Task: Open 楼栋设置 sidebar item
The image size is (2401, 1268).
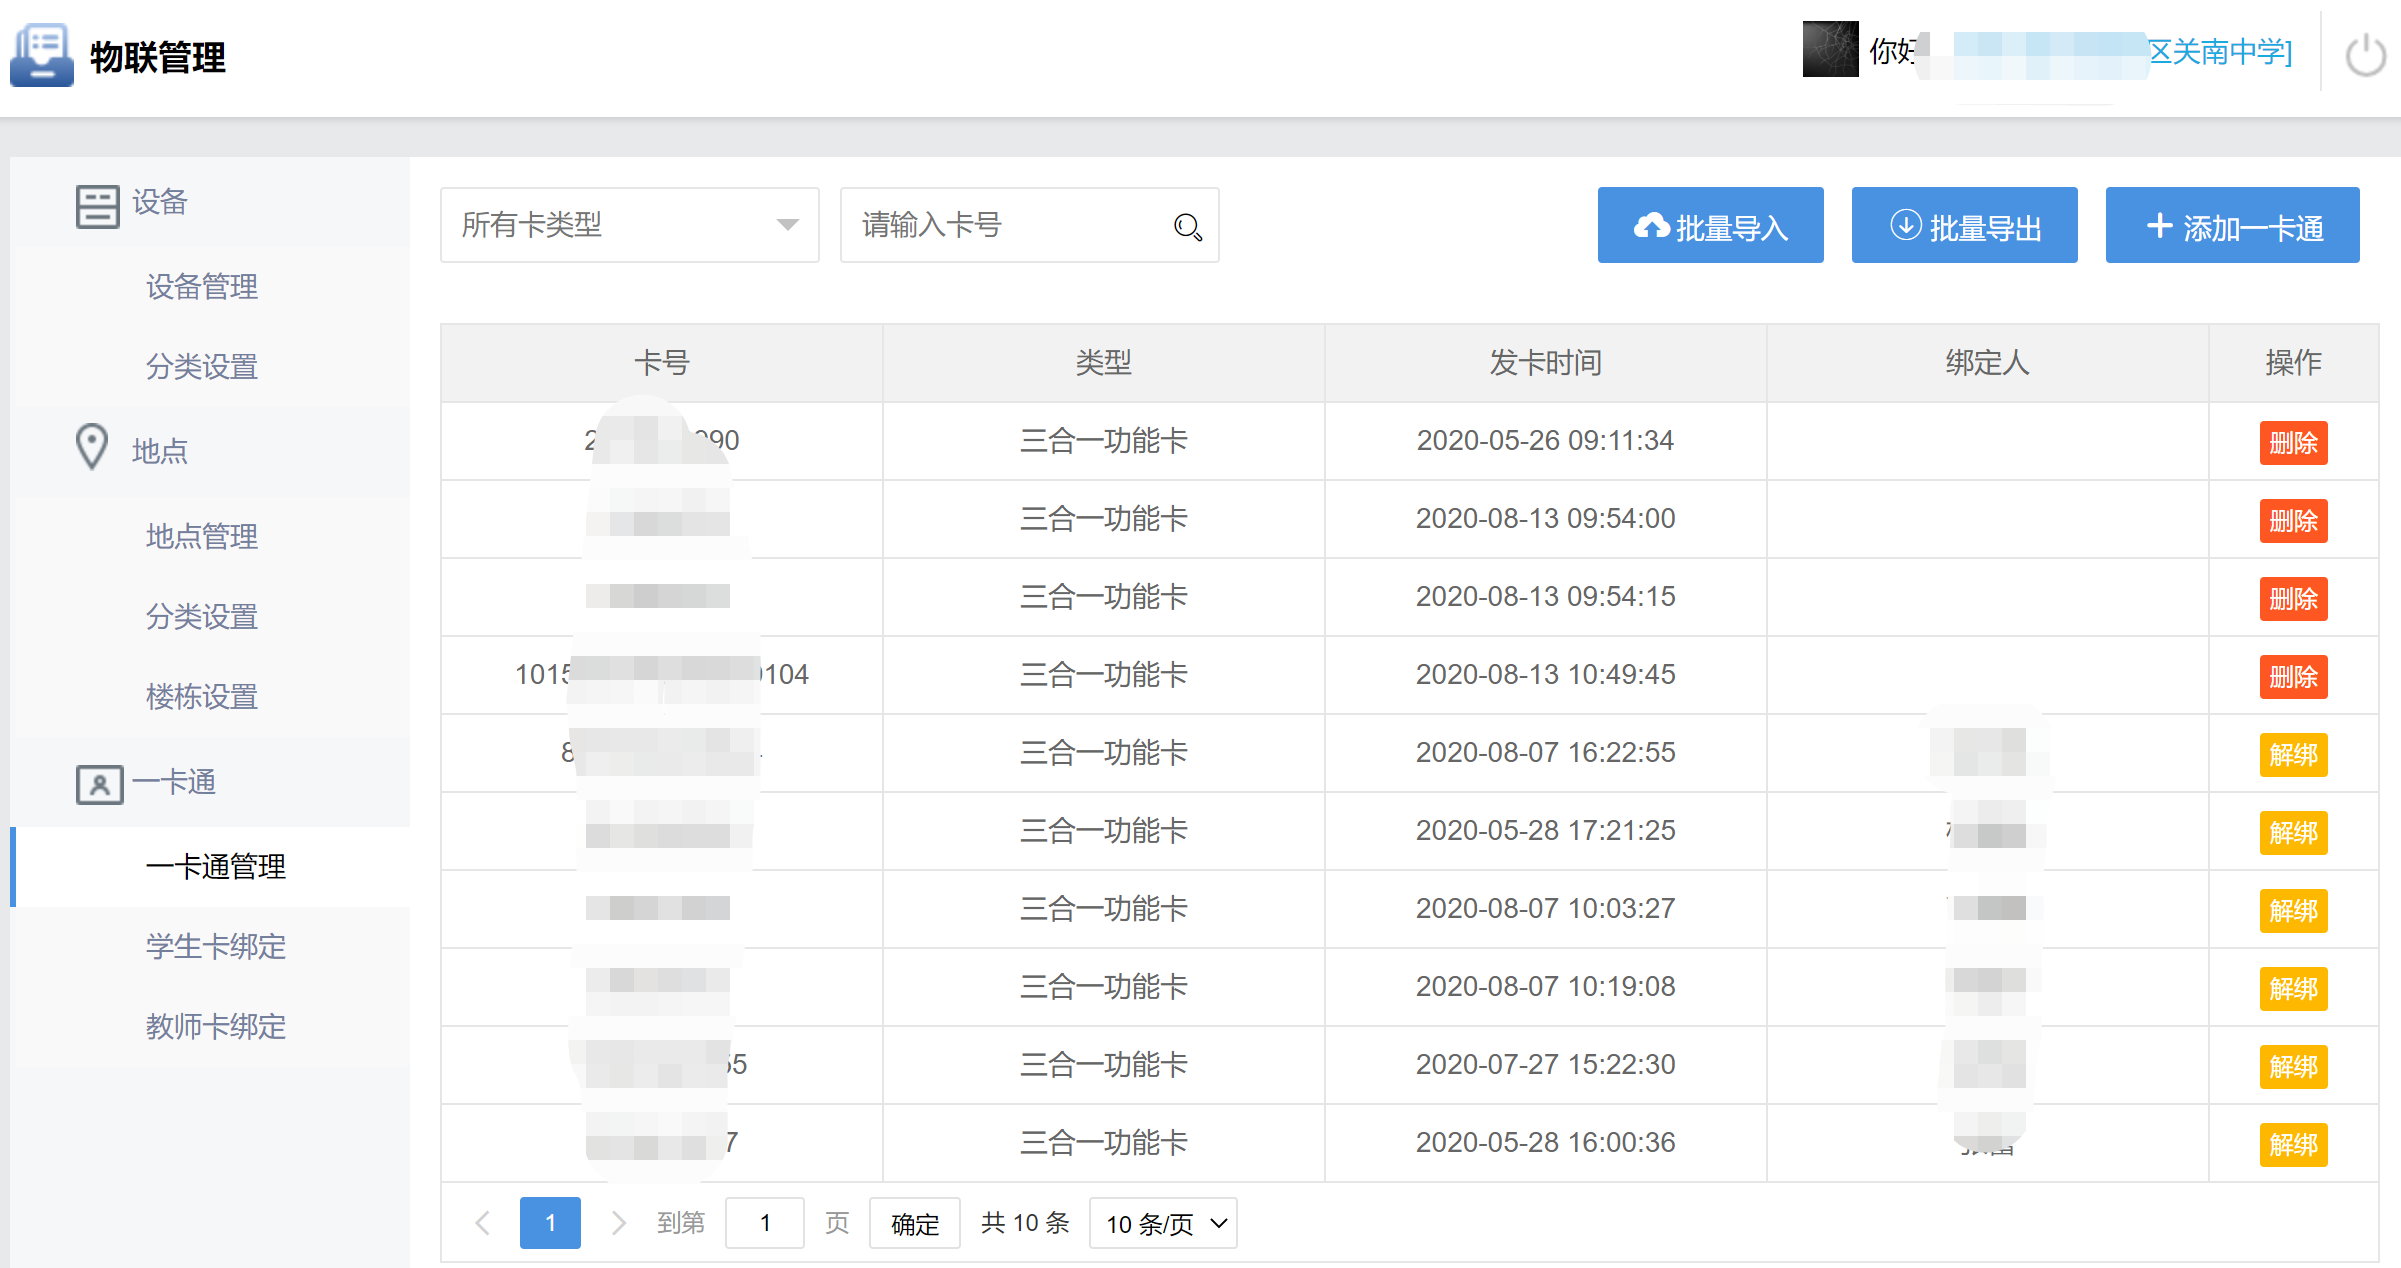Action: [202, 696]
